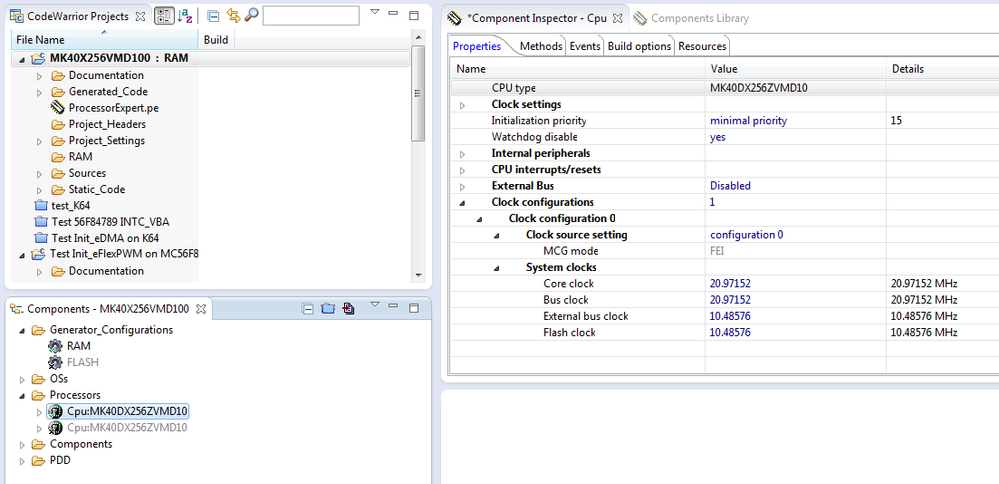Expand the CPU interrupts/resets group
Viewport: 999px width, 484px height.
[463, 171]
